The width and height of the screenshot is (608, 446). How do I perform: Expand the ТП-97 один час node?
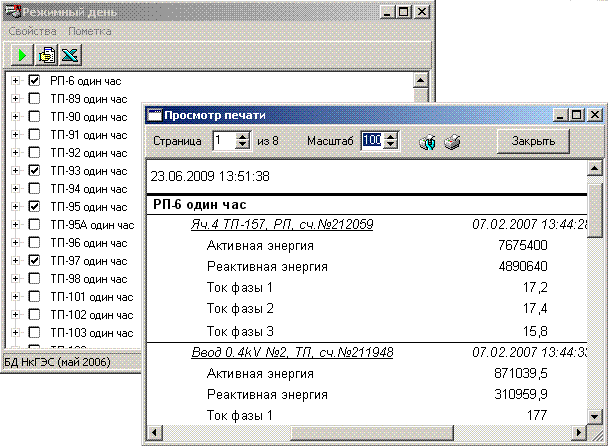pyautogui.click(x=15, y=260)
